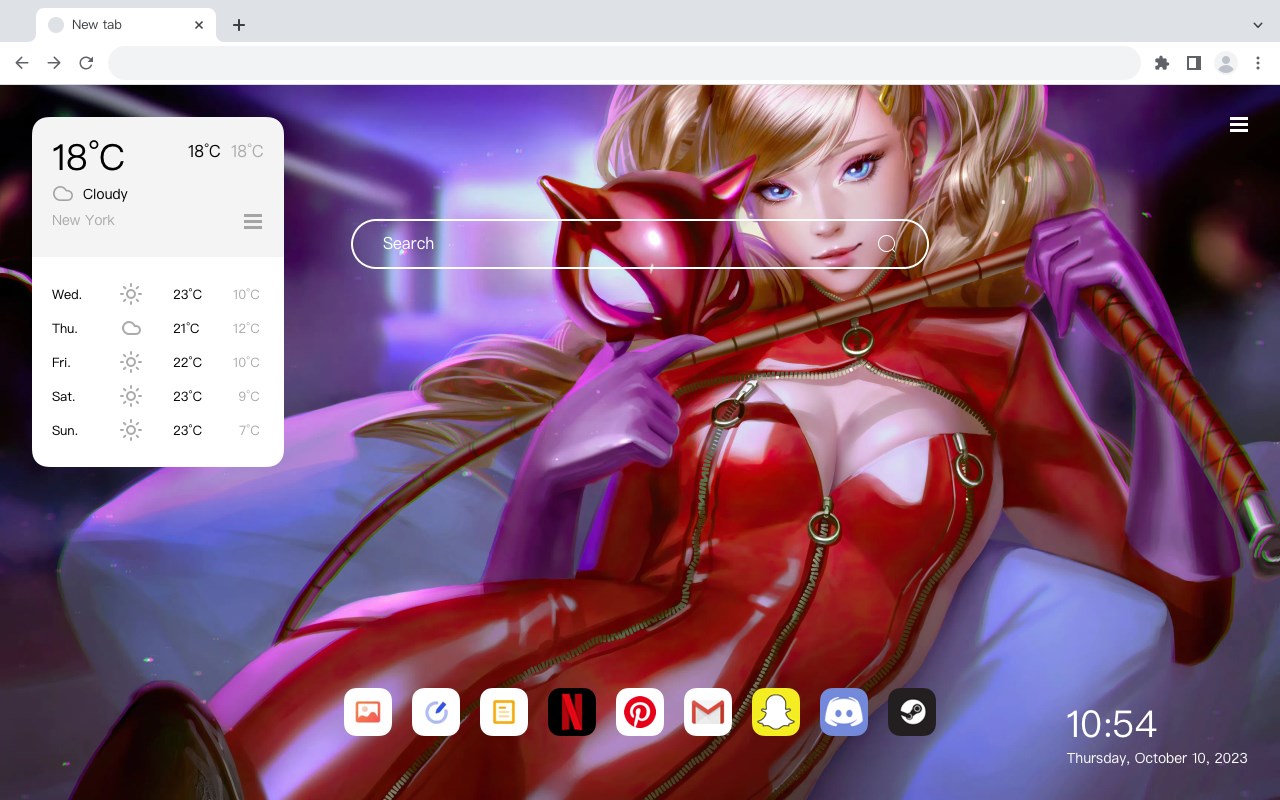Go back to previous page
This screenshot has width=1280, height=800.
[22, 63]
